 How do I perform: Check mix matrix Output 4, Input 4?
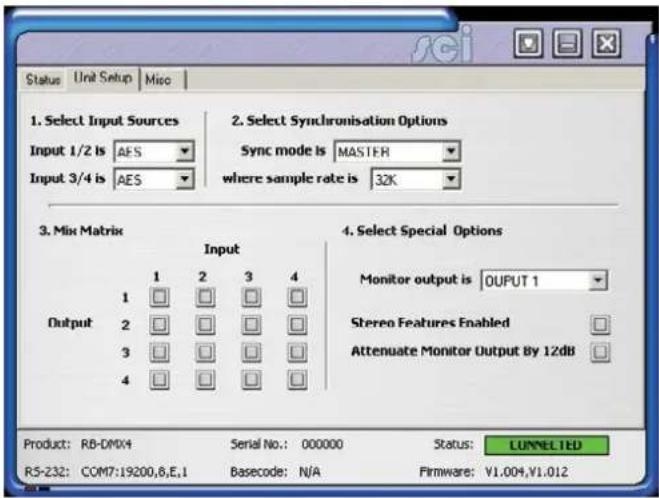coord(297,380)
